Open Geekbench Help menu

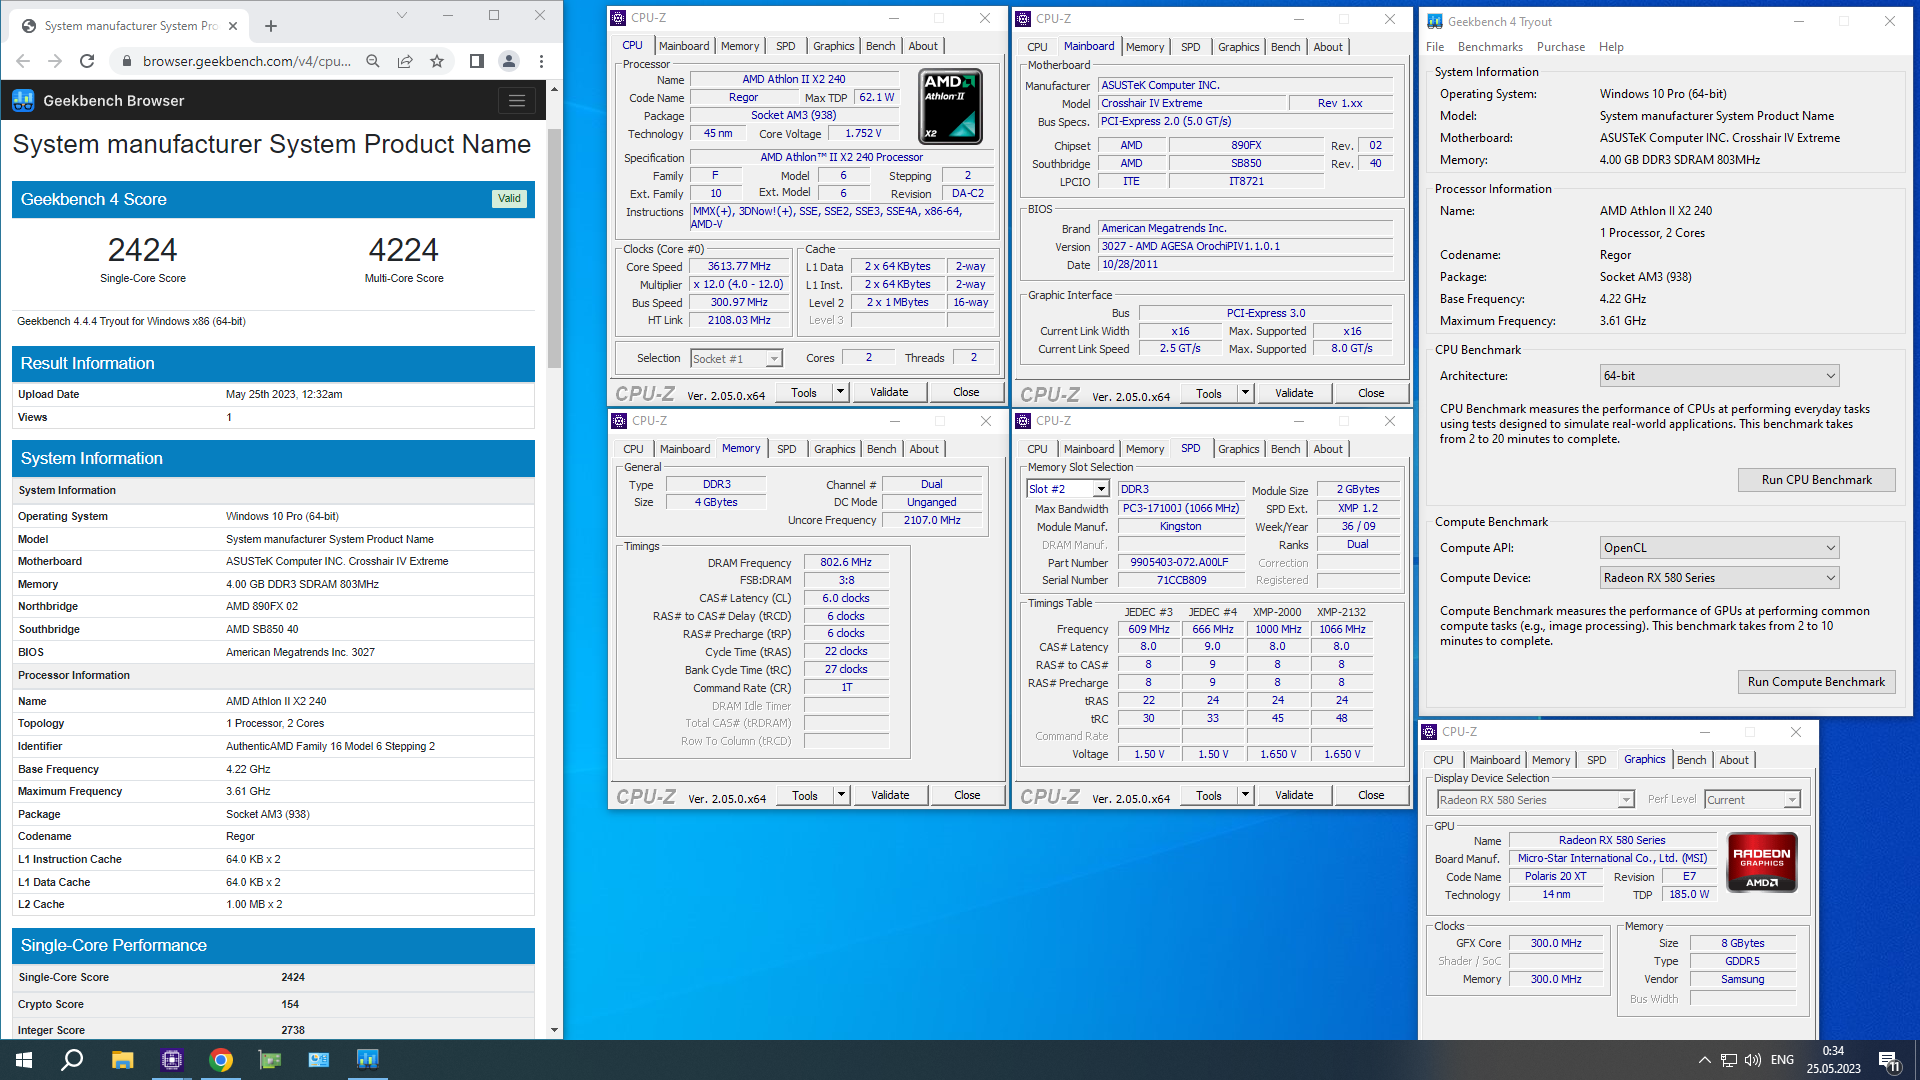pyautogui.click(x=1611, y=47)
